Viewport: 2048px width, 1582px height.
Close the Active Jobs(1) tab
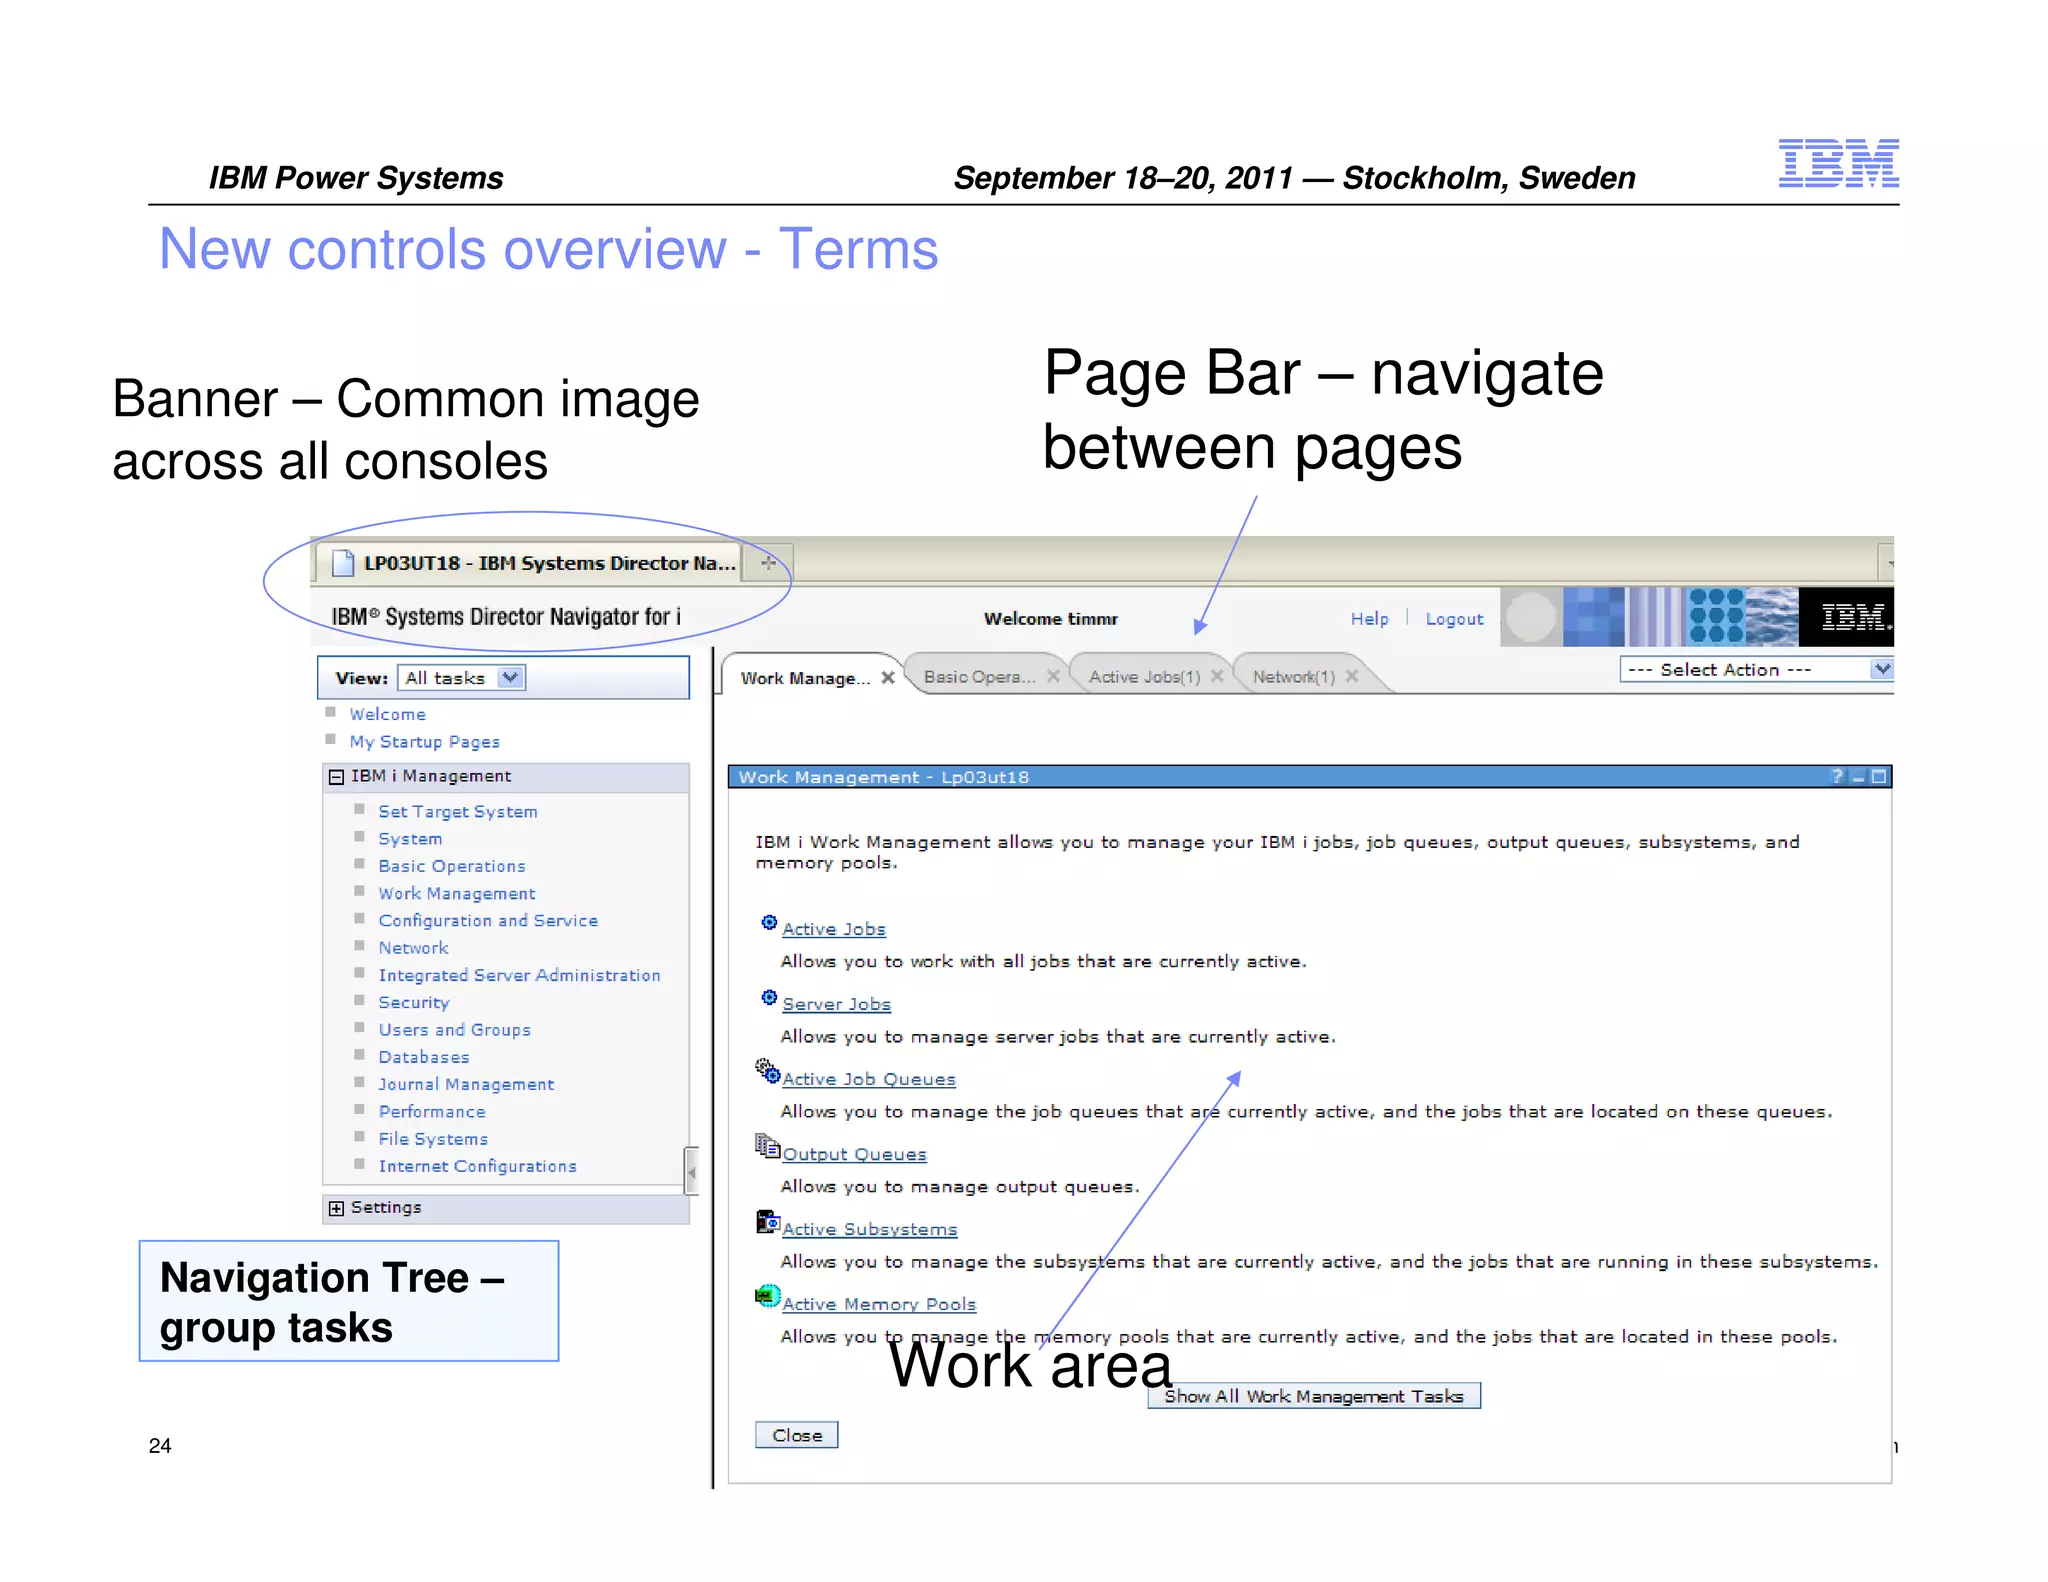click(1217, 677)
